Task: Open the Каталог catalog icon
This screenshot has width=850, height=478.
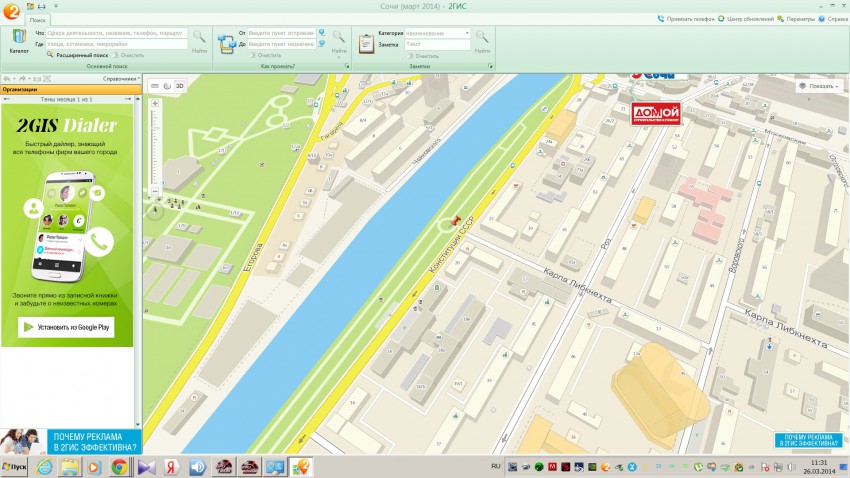Action: (x=19, y=40)
